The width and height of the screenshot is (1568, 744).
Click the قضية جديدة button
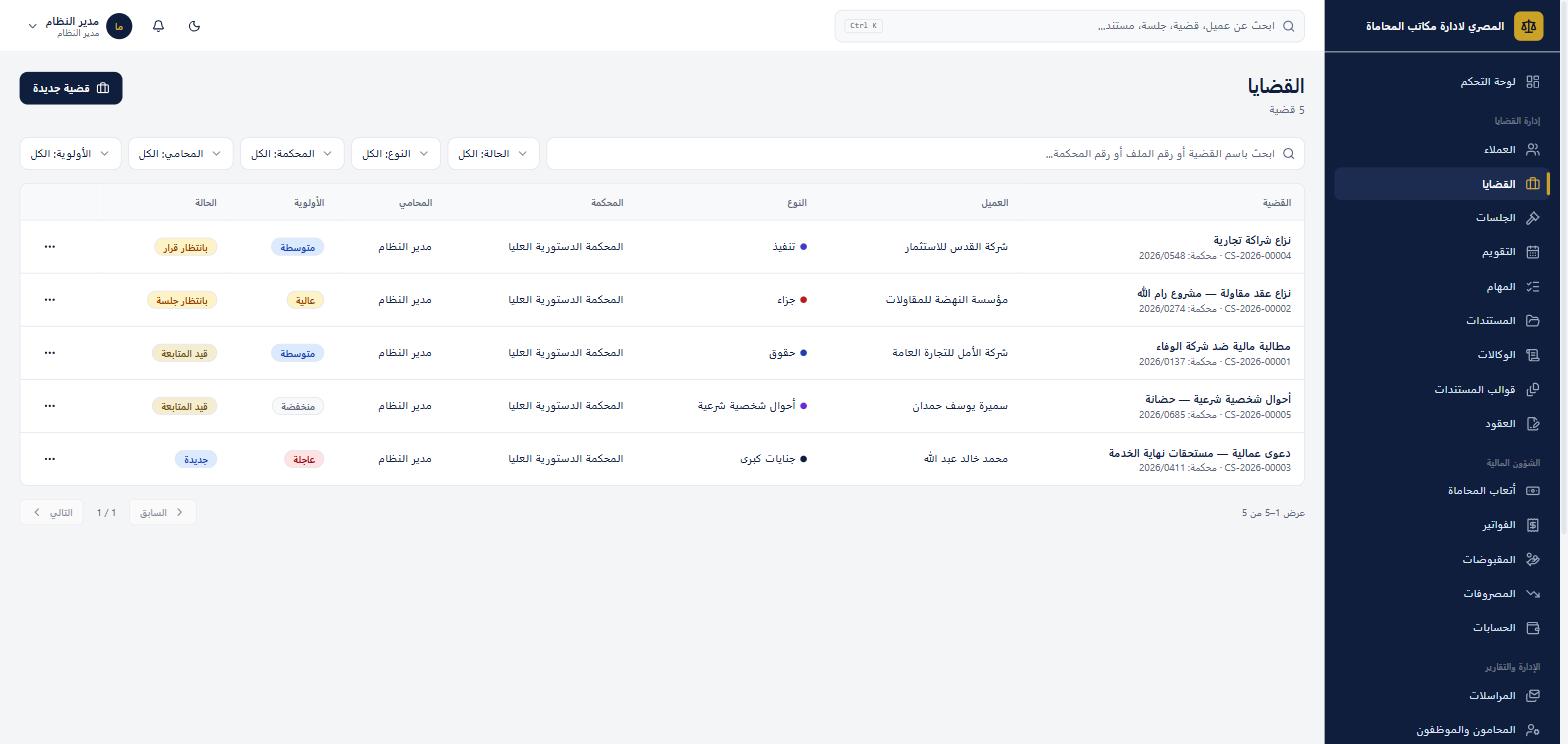point(71,88)
